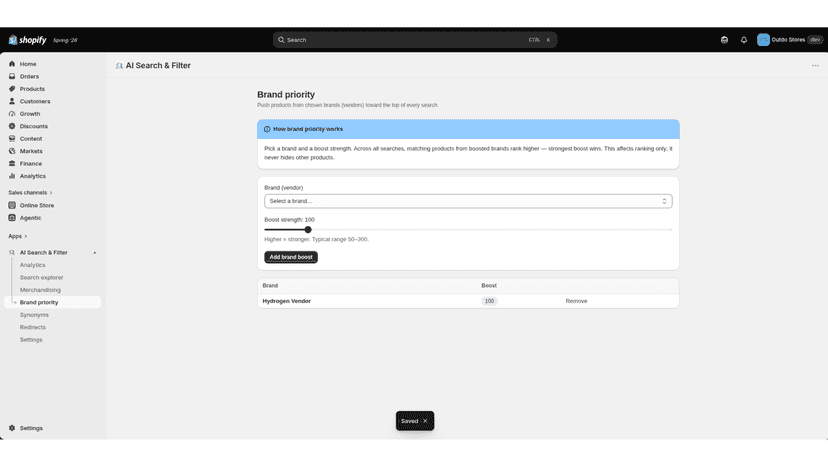Open the Select a brand dropdown
The image size is (828, 466).
pos(468,201)
